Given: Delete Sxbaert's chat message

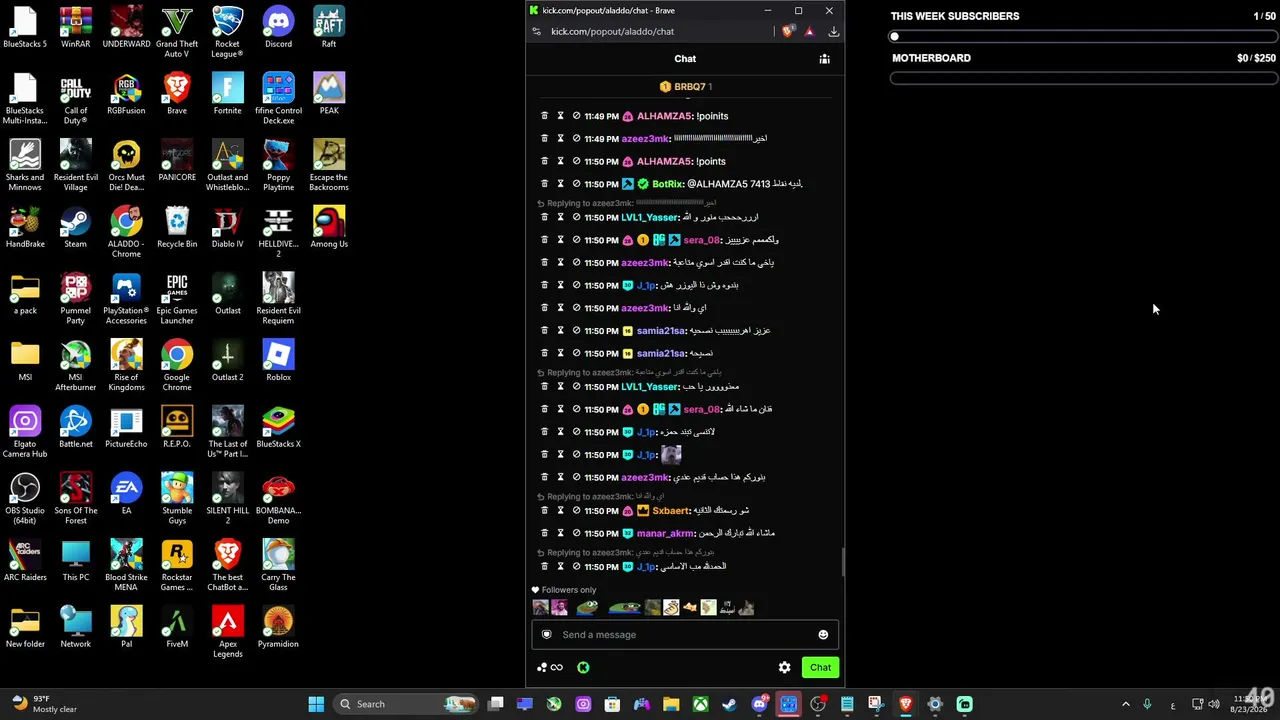Looking at the screenshot, I should (x=544, y=510).
